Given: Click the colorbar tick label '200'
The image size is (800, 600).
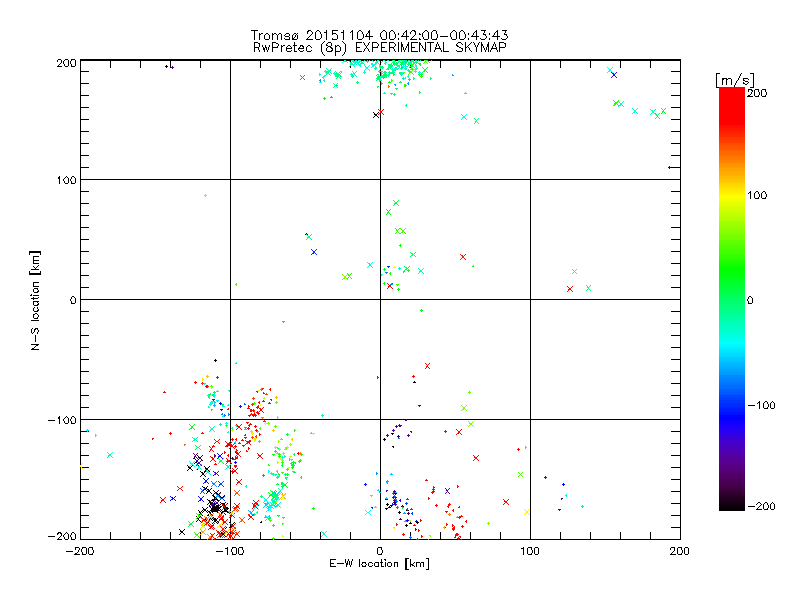Looking at the screenshot, I should [757, 93].
